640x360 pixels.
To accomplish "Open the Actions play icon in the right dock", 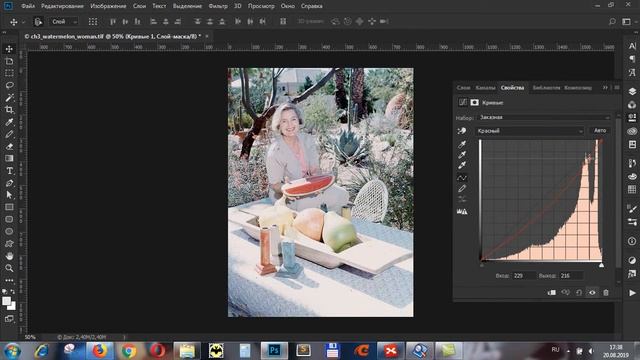I will tap(632, 293).
